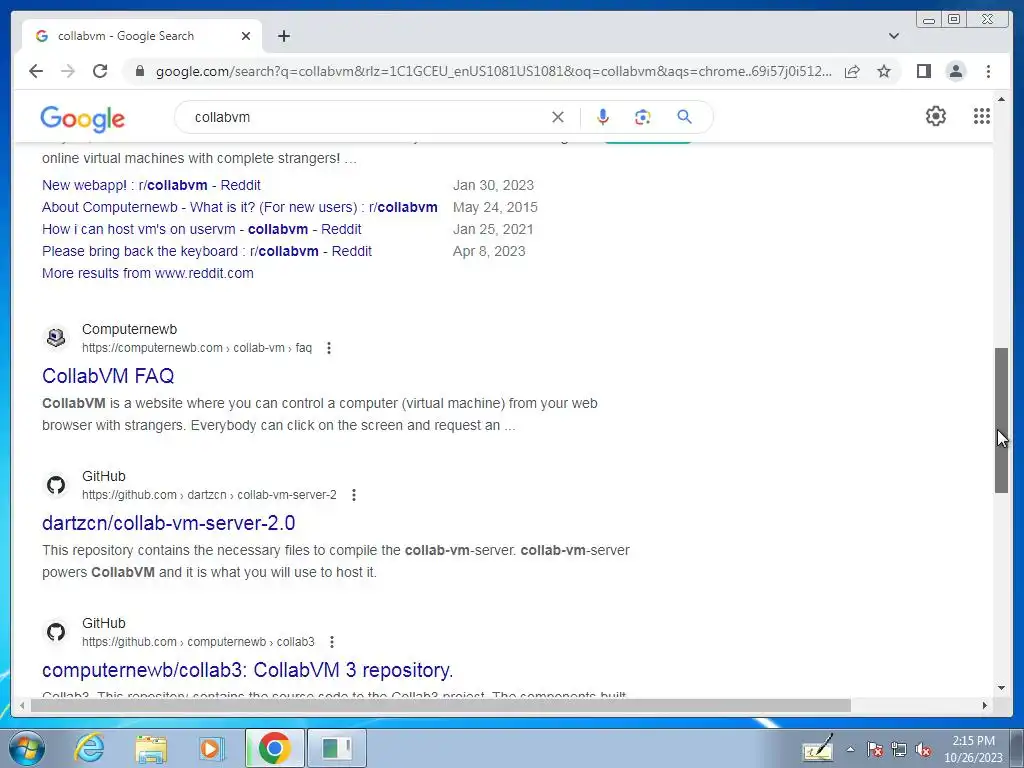
Task: Open a new browser tab
Action: 283,36
